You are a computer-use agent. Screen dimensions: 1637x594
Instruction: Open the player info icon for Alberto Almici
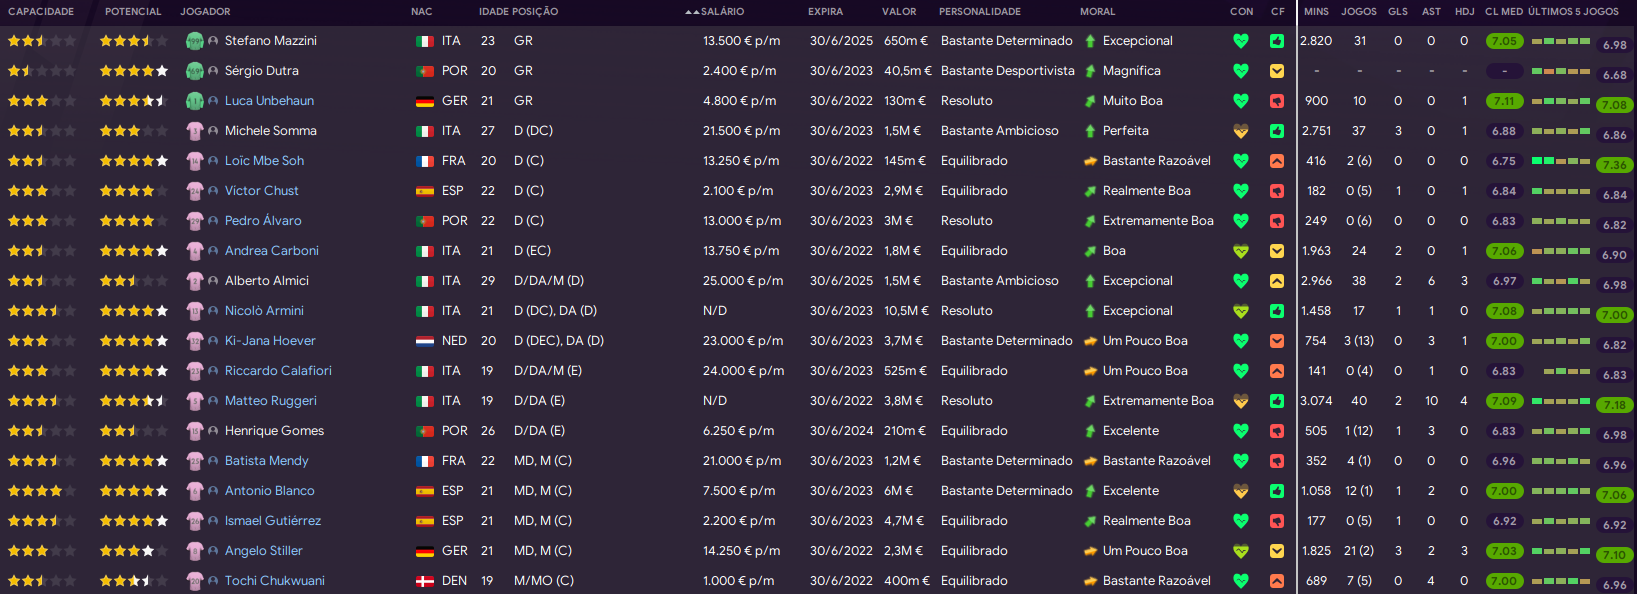[213, 281]
